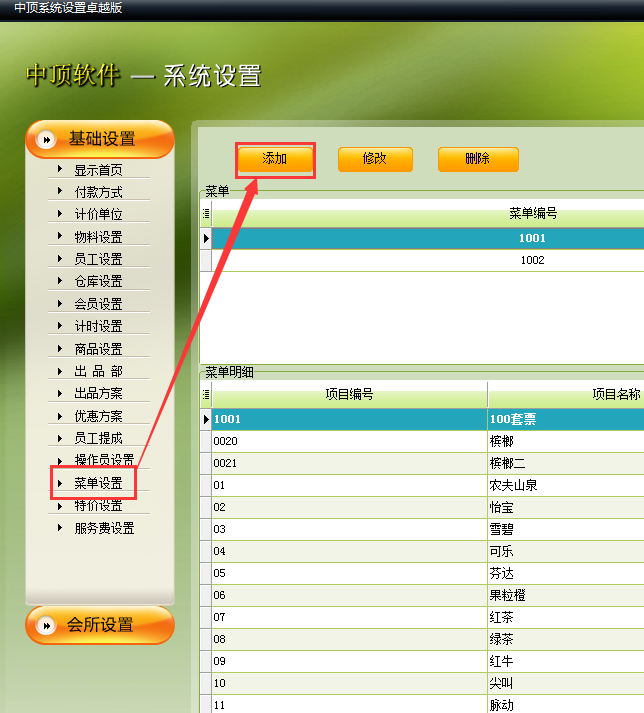
Task: Click the 项目名称 column header
Action: pyautogui.click(x=566, y=394)
